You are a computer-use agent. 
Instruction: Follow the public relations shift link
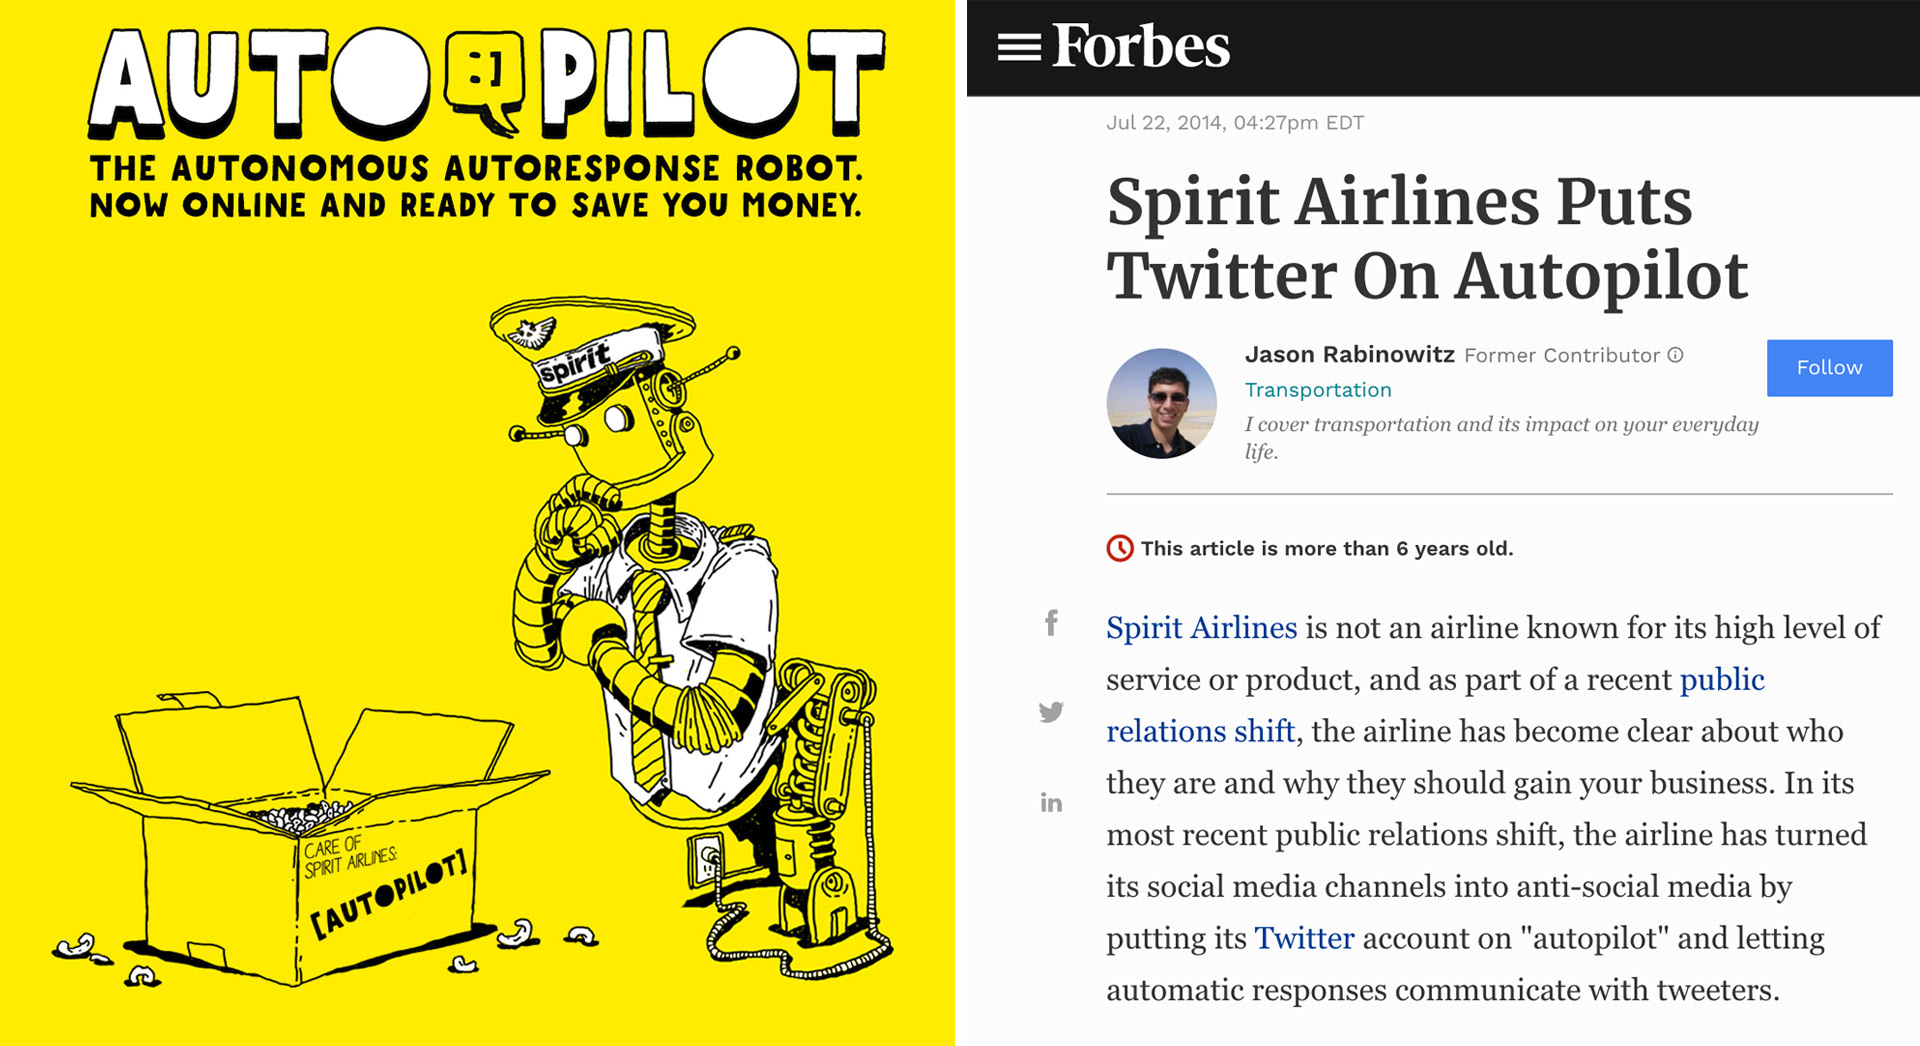tap(1435, 705)
